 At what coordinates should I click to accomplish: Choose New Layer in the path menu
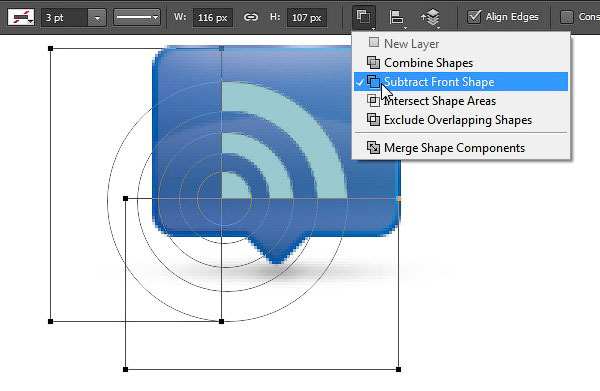pyautogui.click(x=461, y=44)
